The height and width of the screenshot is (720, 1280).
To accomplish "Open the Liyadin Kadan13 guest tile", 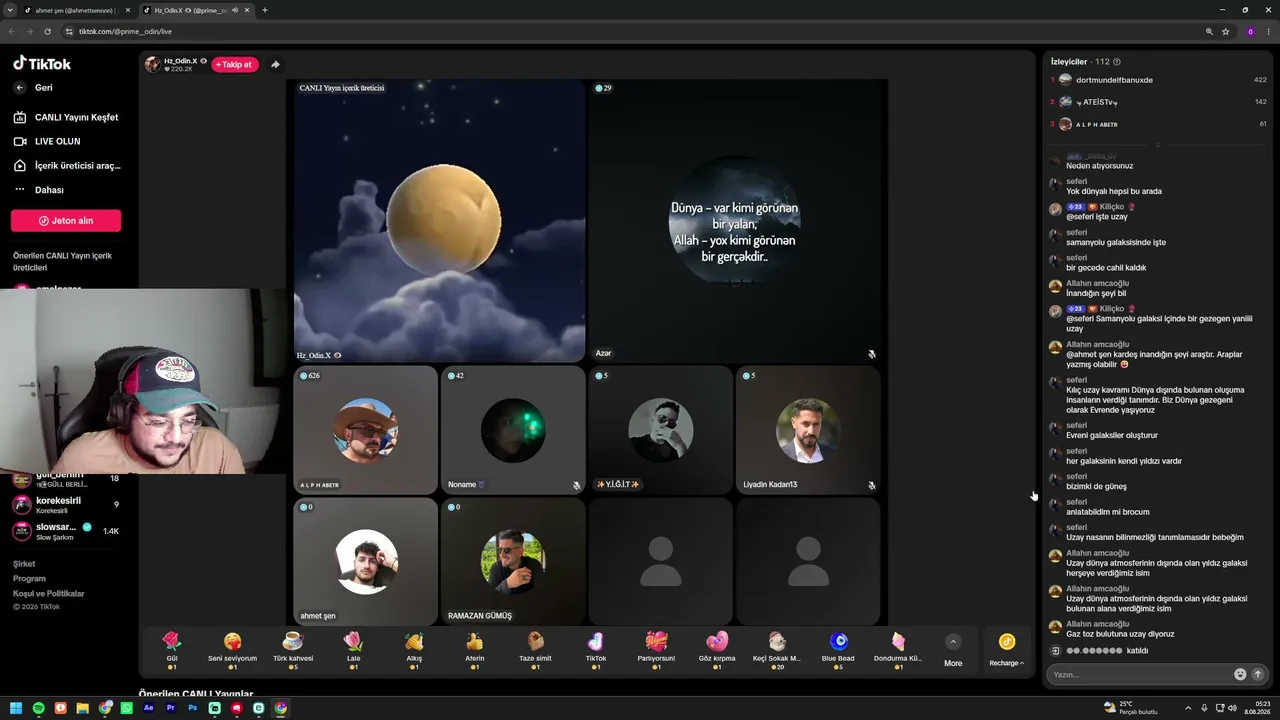I will coord(808,430).
